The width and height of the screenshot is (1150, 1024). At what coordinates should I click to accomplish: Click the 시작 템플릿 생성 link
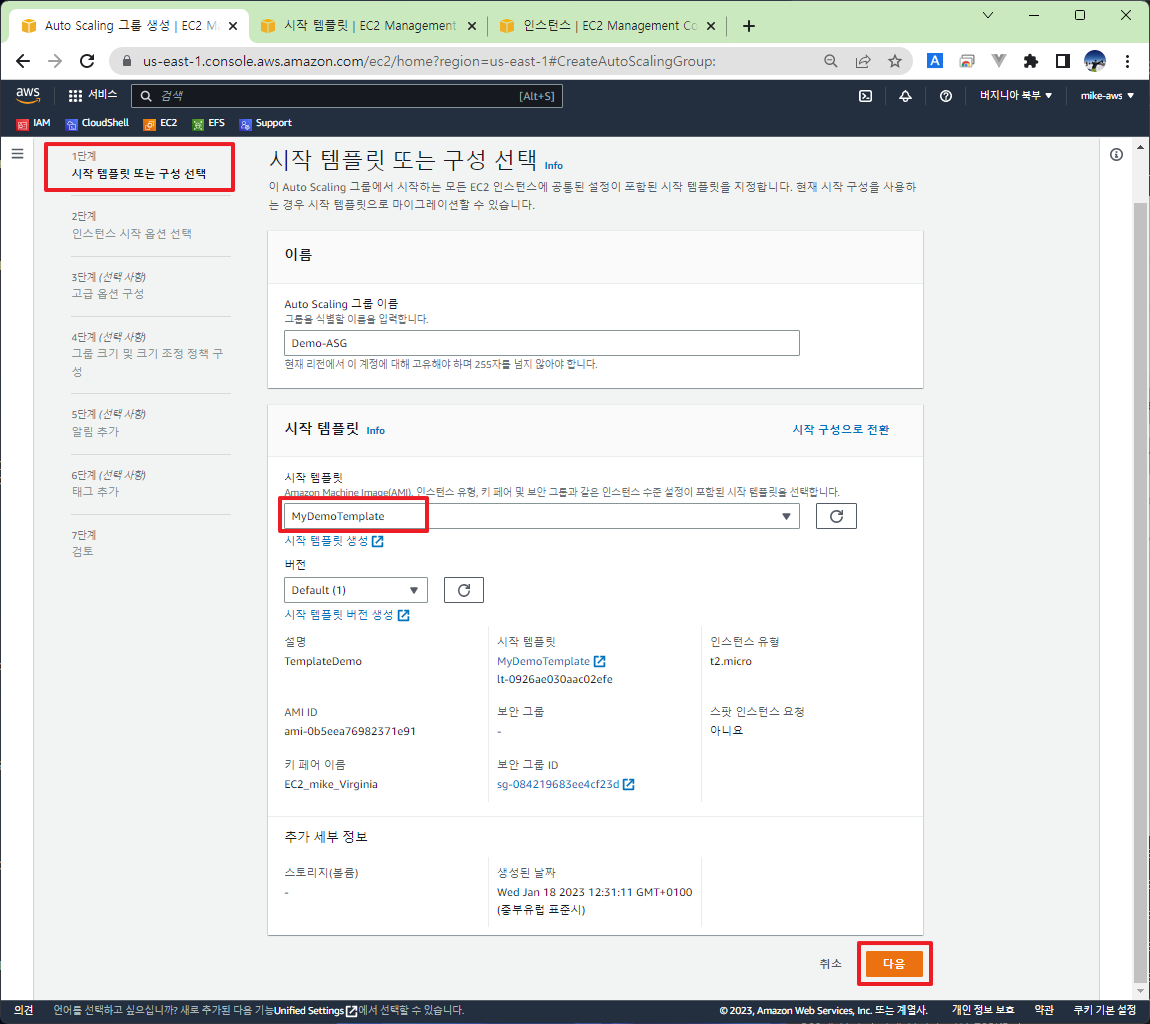(334, 541)
